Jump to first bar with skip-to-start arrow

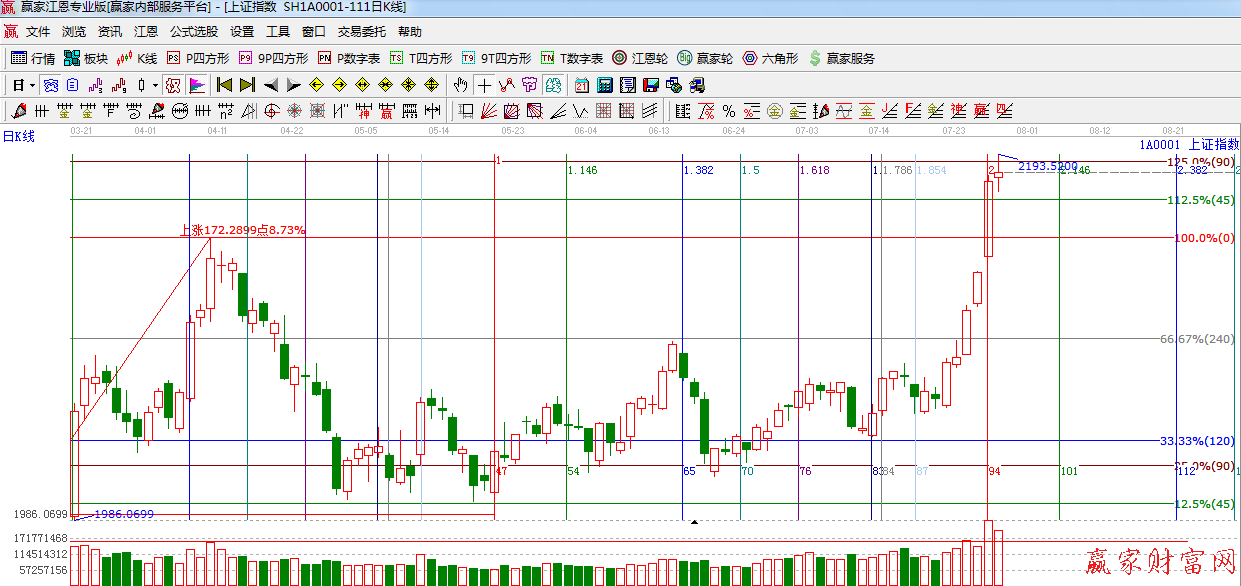point(224,85)
